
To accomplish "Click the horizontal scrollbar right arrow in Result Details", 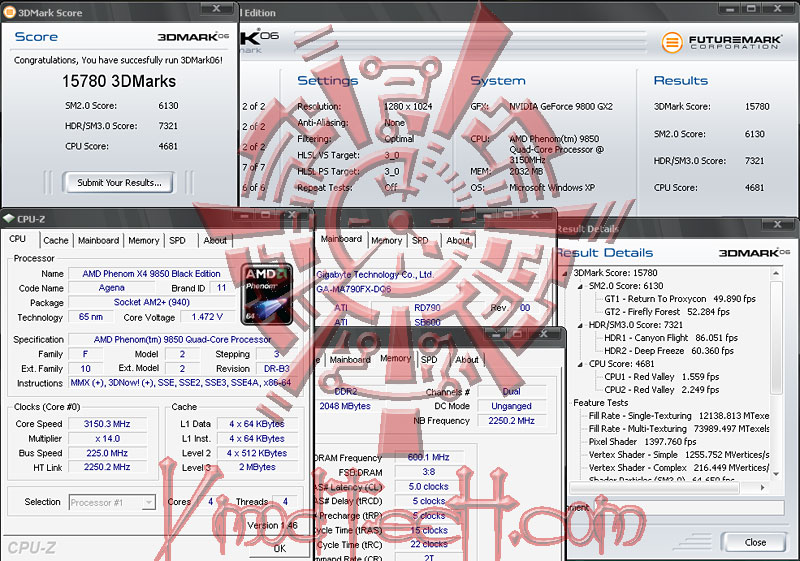I will [x=763, y=488].
